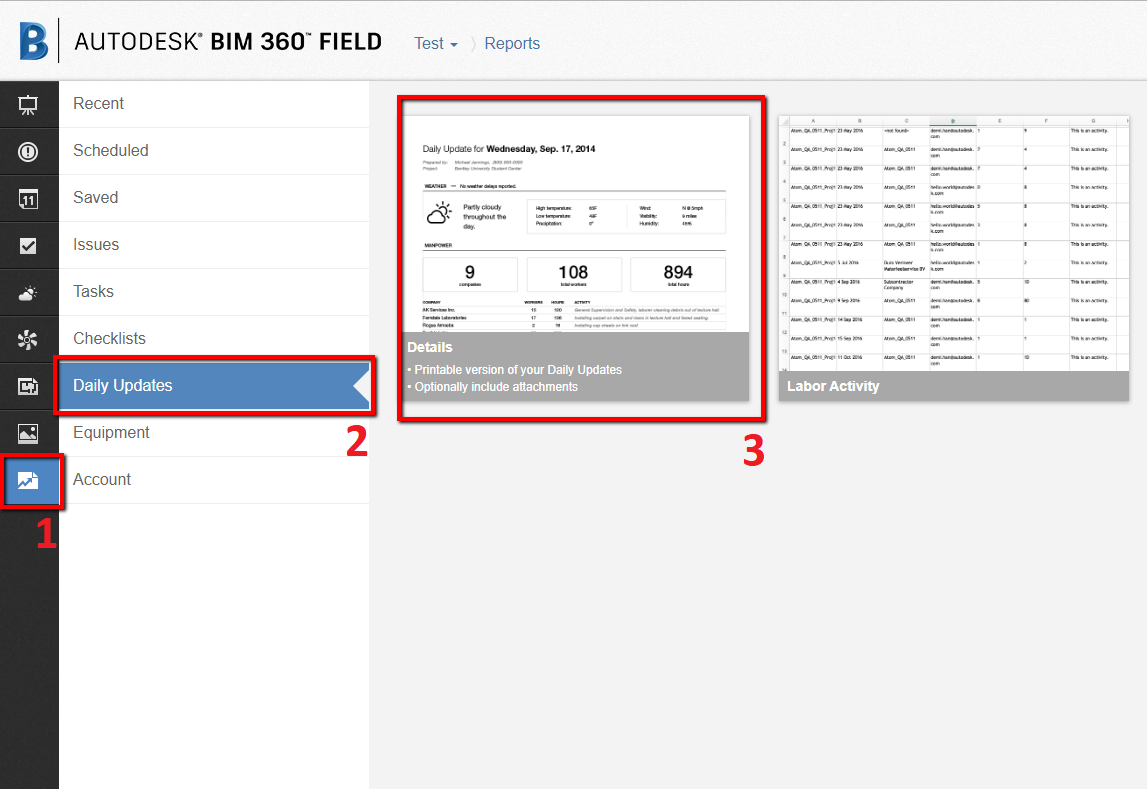The height and width of the screenshot is (789, 1147).
Task: Expand the Test project dropdown
Action: (x=435, y=43)
